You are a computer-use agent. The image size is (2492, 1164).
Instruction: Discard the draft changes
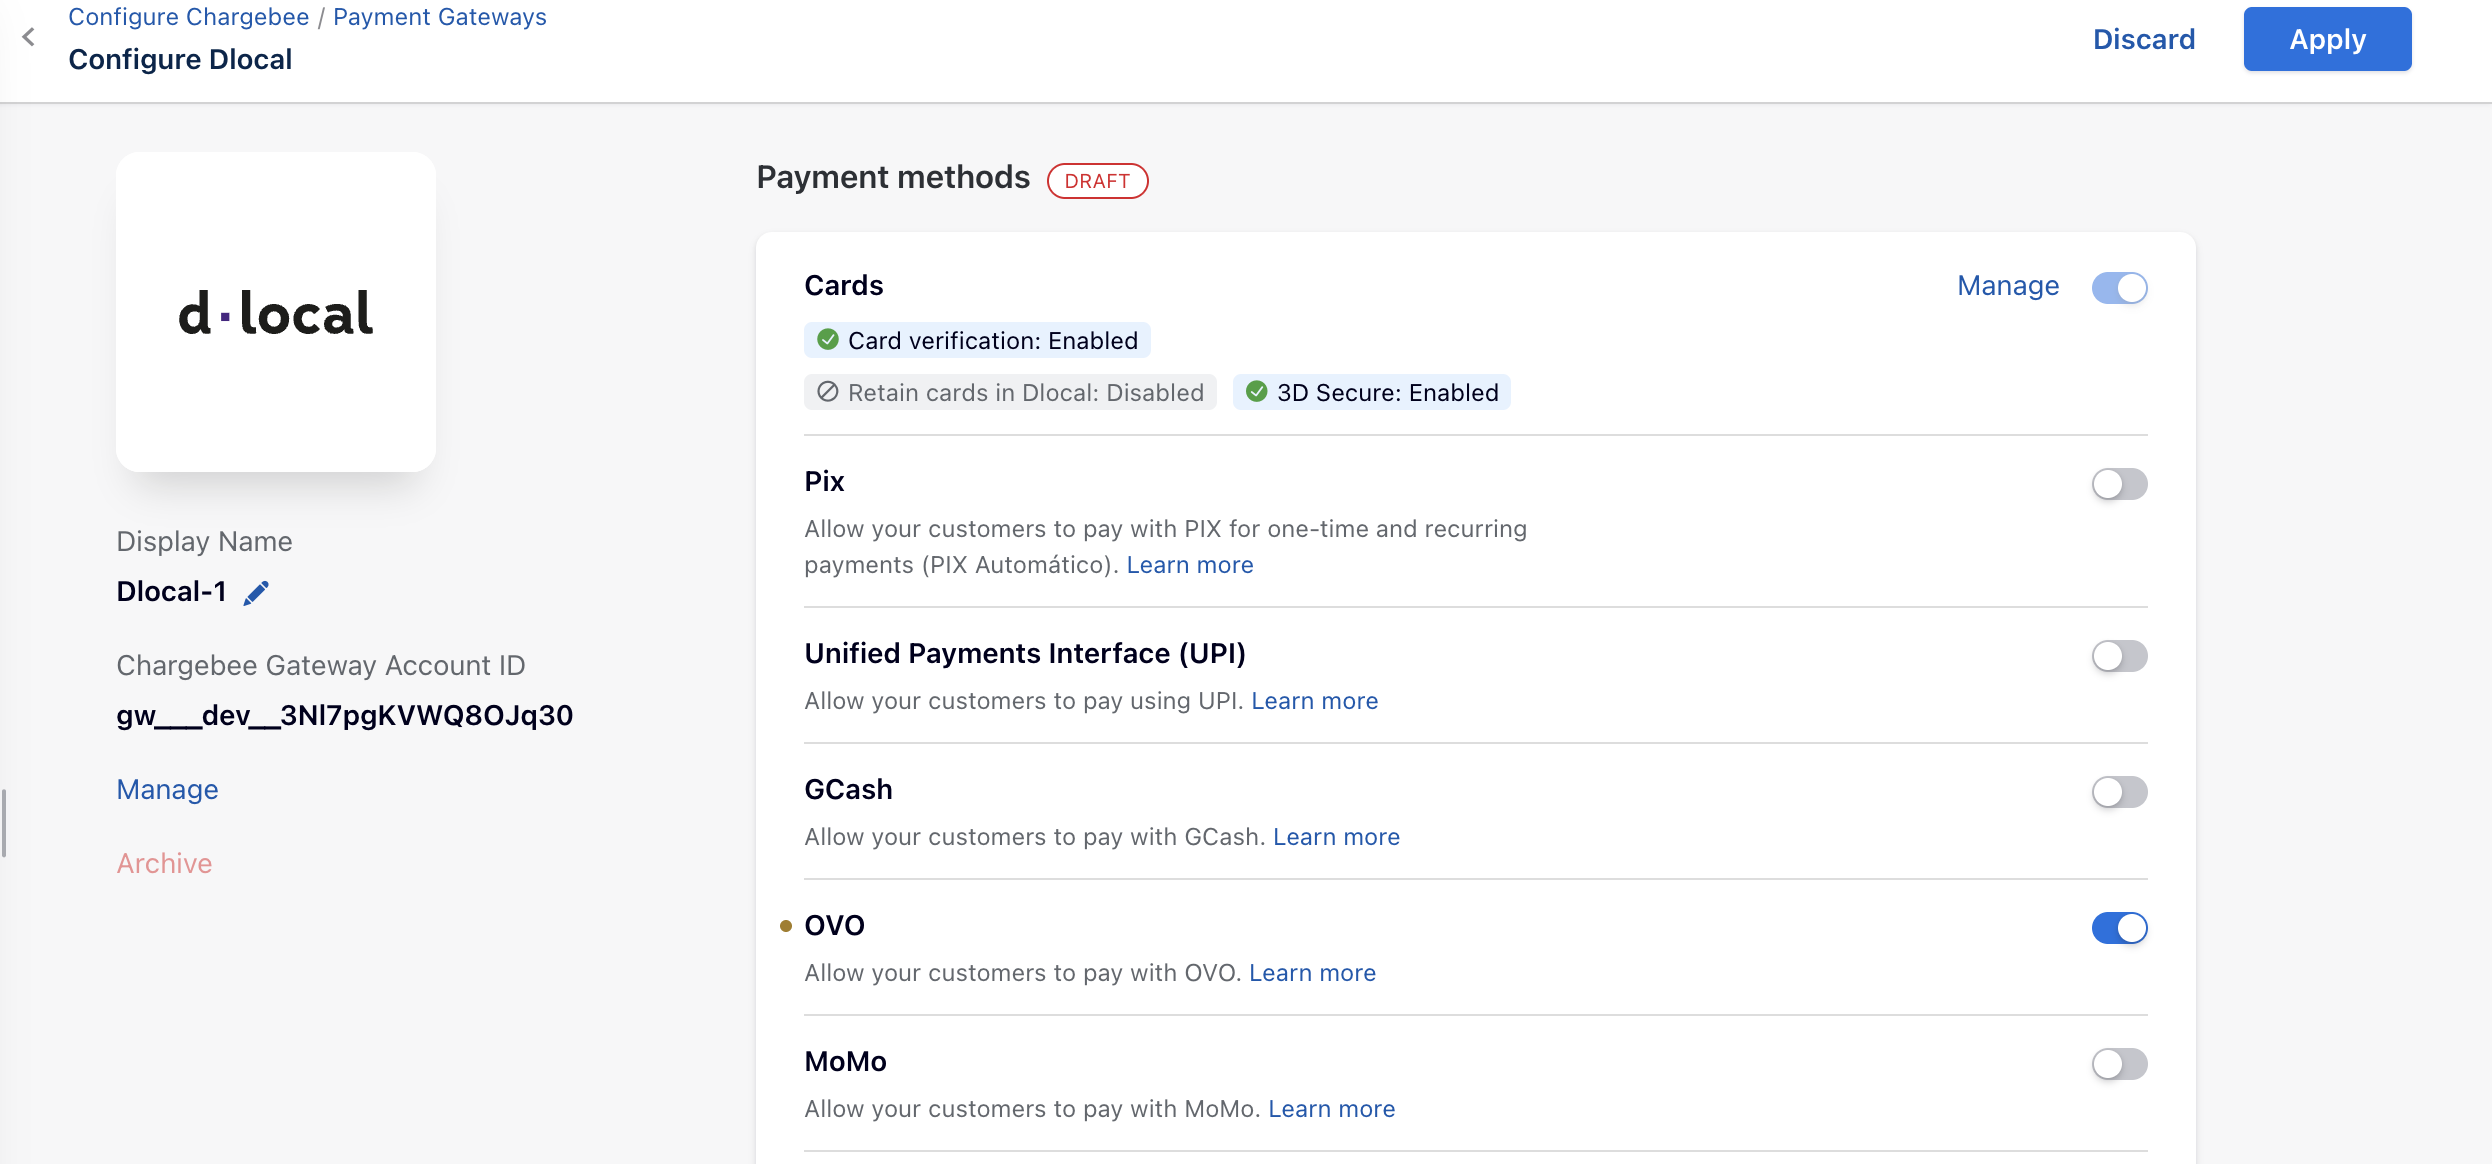(x=2144, y=39)
